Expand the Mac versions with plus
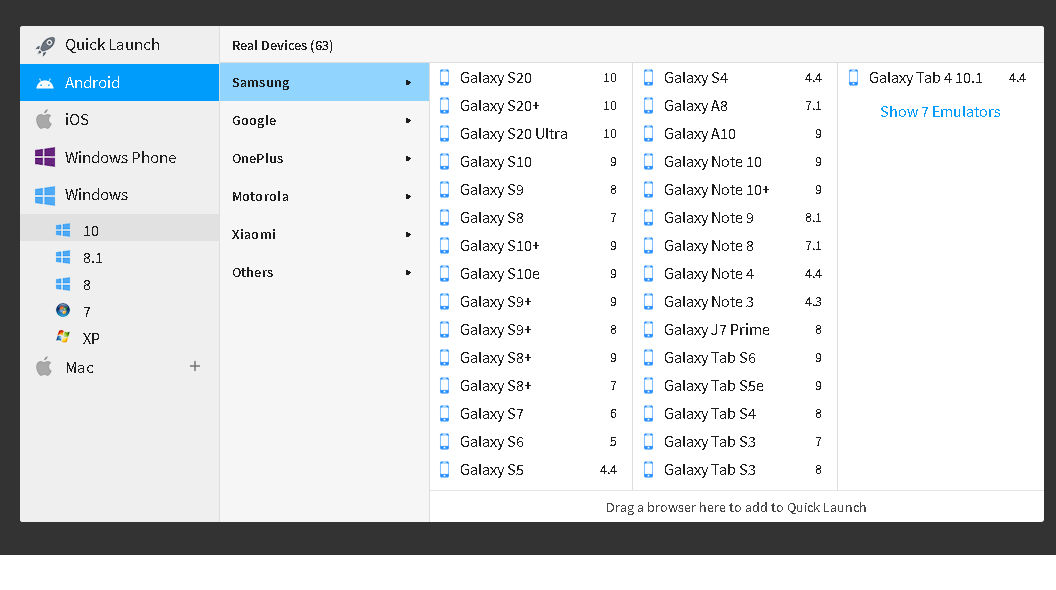Viewport: 1056px width, 590px height. tap(195, 366)
